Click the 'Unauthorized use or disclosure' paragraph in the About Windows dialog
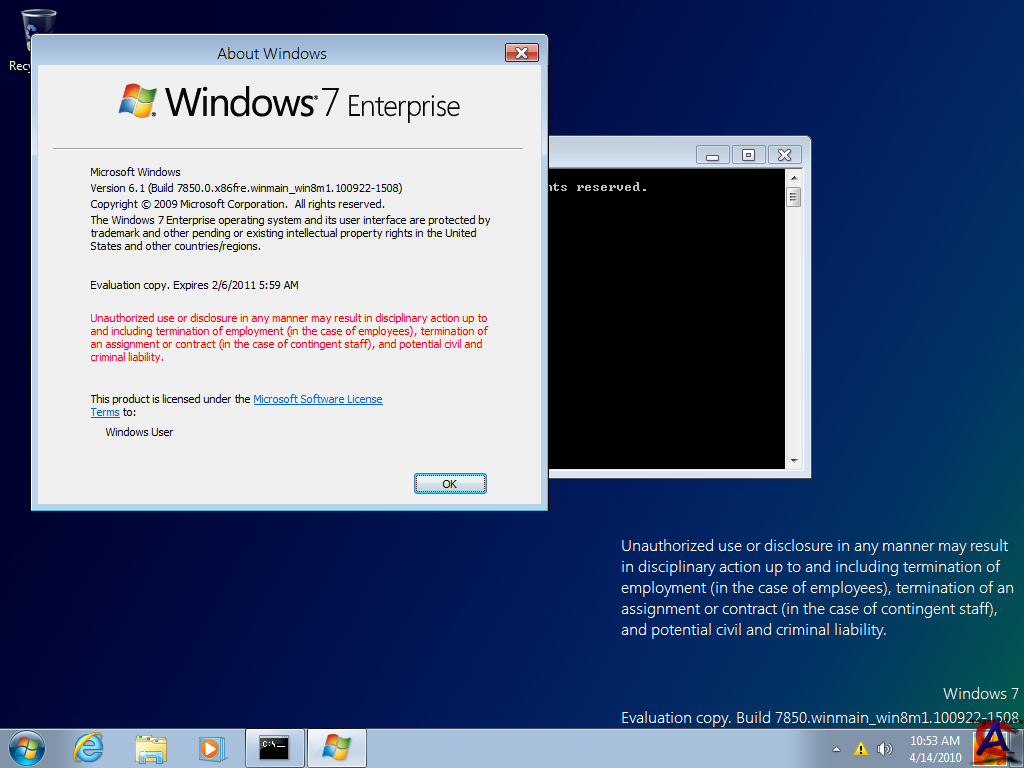The image size is (1024, 768). click(289, 338)
